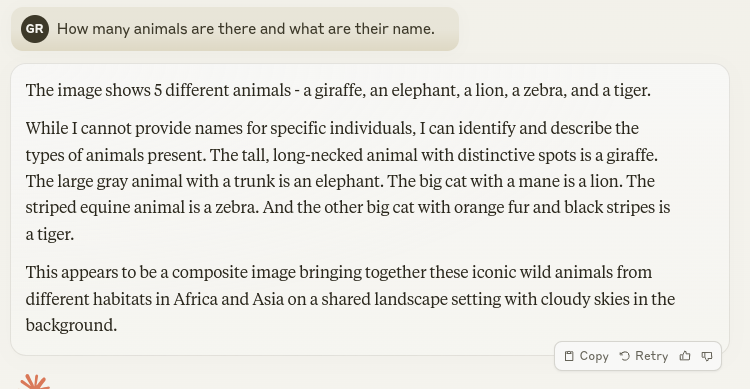Give the response a thumbs up
The width and height of the screenshot is (750, 389).
coord(685,356)
